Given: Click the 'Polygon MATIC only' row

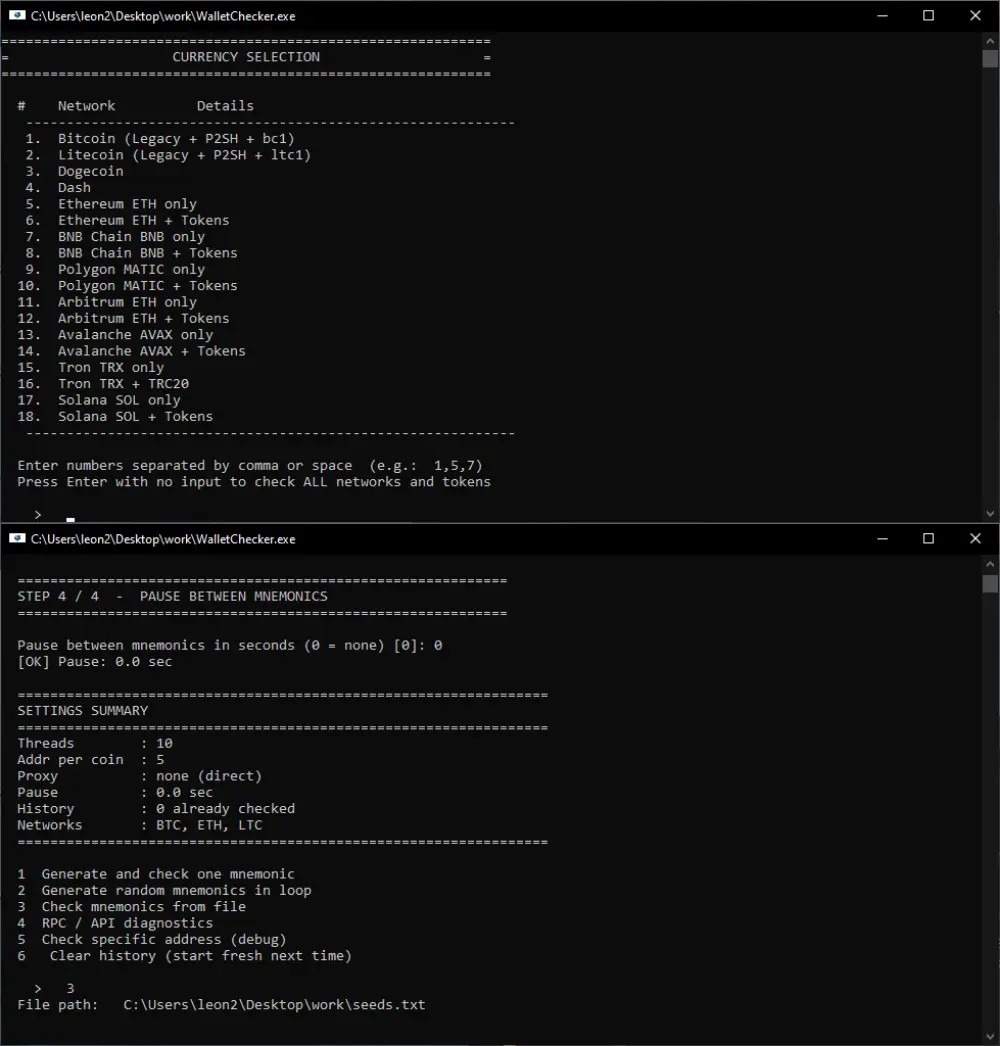Looking at the screenshot, I should (115, 270).
